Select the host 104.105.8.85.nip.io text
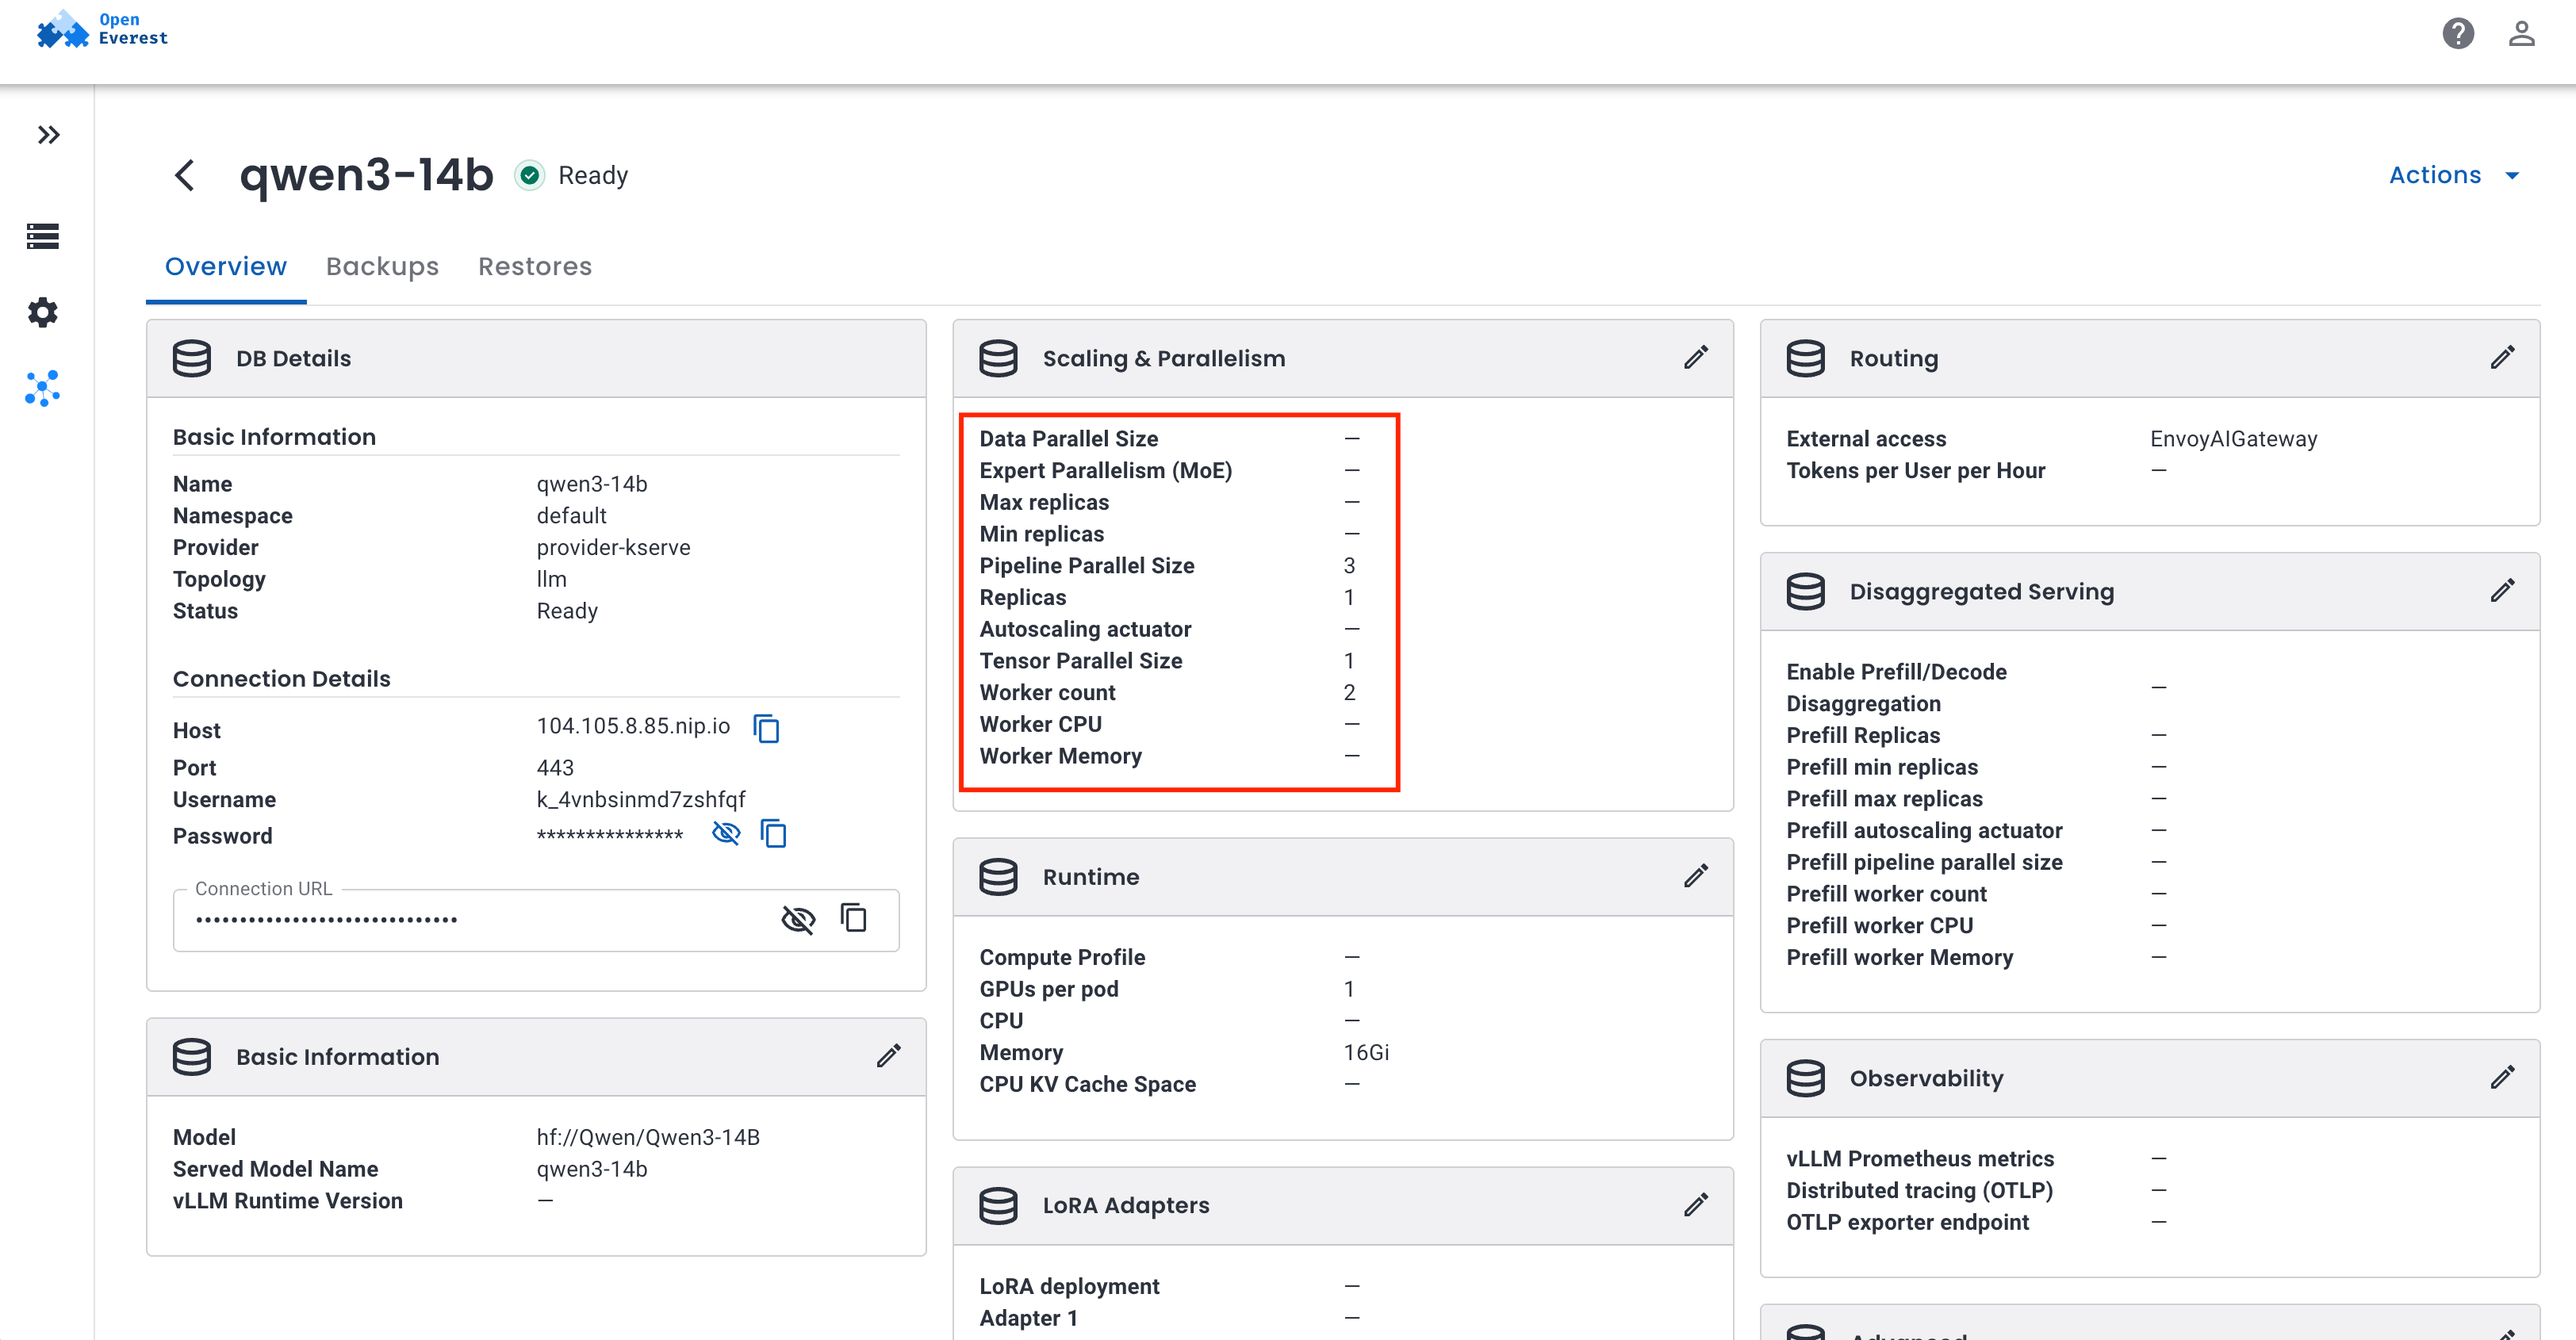This screenshot has width=2576, height=1340. tap(633, 726)
